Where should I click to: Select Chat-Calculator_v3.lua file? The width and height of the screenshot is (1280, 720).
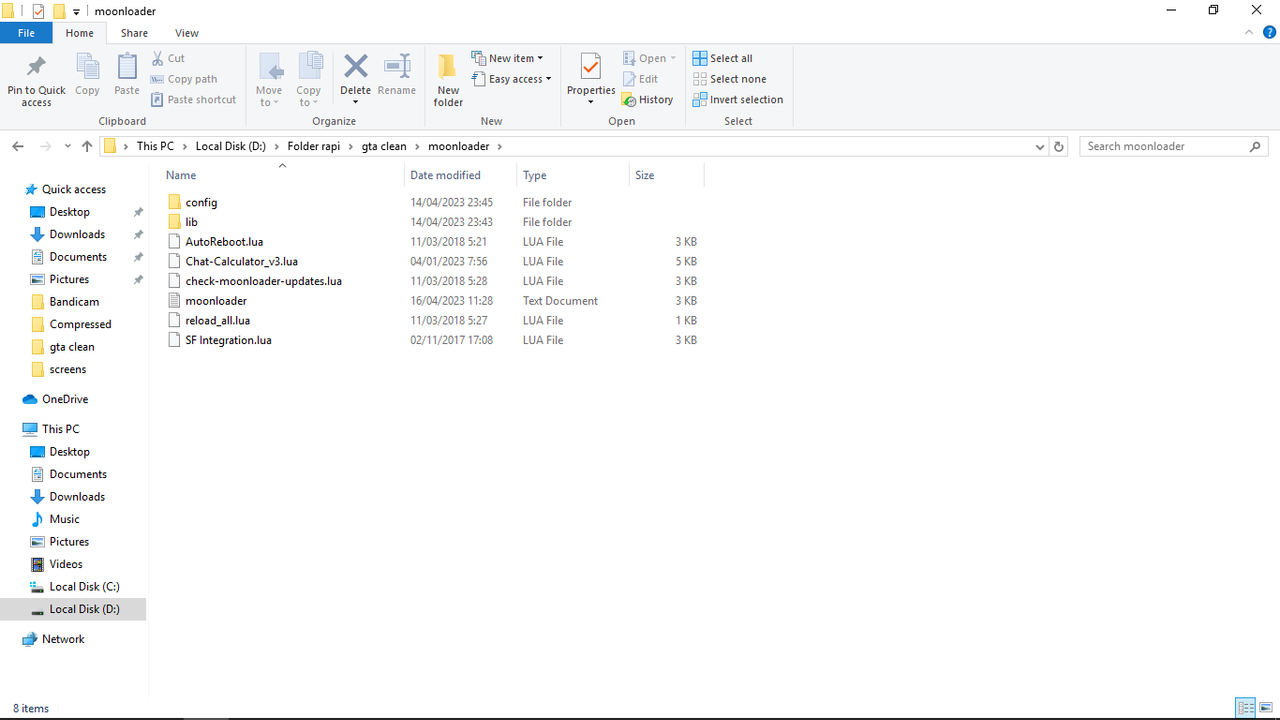tap(241, 261)
